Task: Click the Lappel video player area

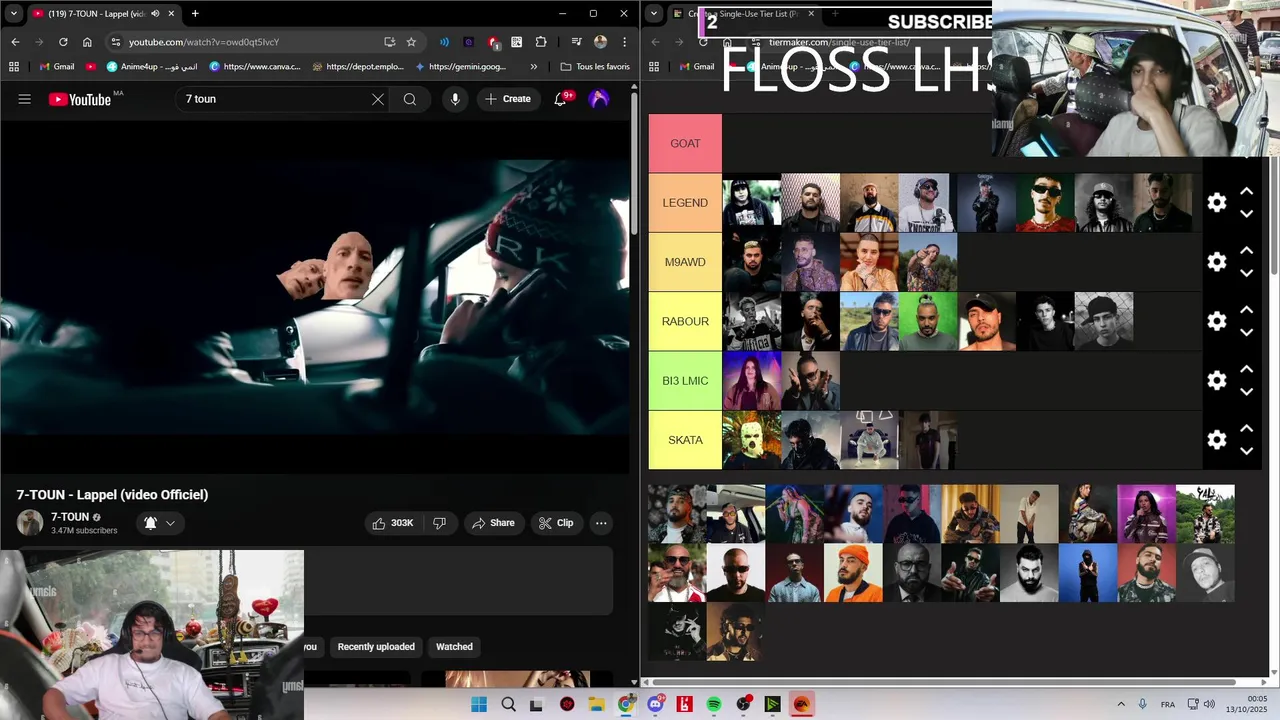Action: [x=315, y=296]
